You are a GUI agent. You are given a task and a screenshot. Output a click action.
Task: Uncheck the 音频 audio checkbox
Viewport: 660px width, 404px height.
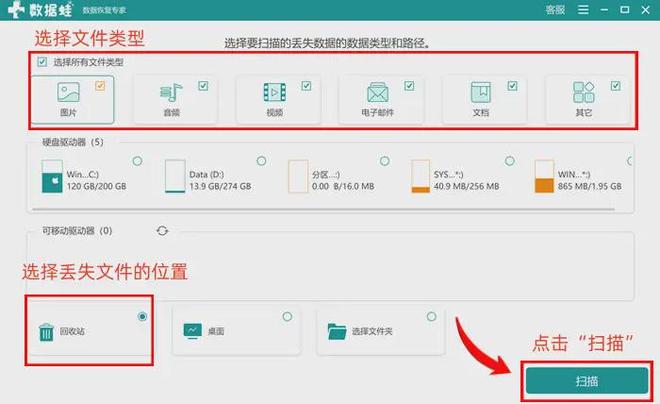pyautogui.click(x=203, y=86)
